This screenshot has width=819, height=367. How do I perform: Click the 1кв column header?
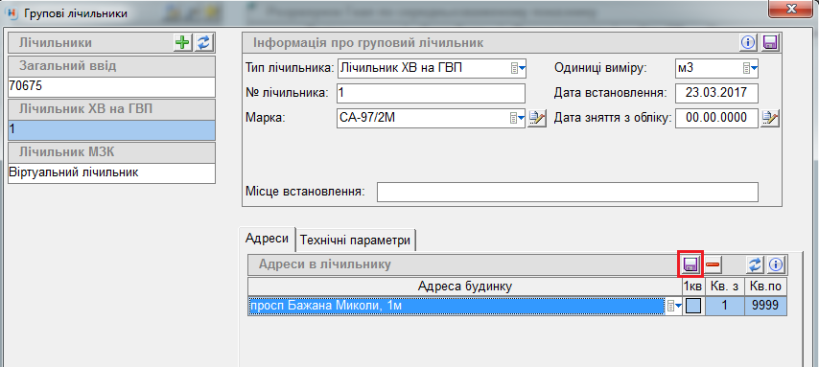(x=693, y=286)
